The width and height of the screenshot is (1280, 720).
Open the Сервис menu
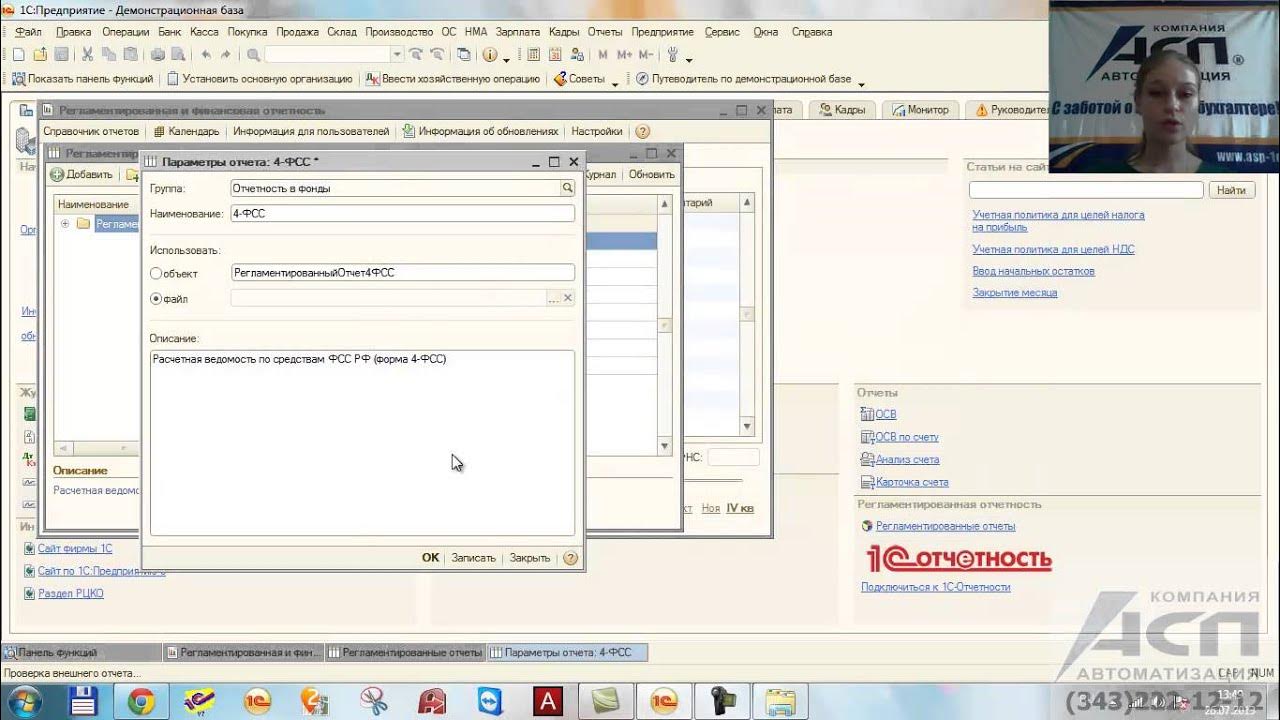[722, 32]
